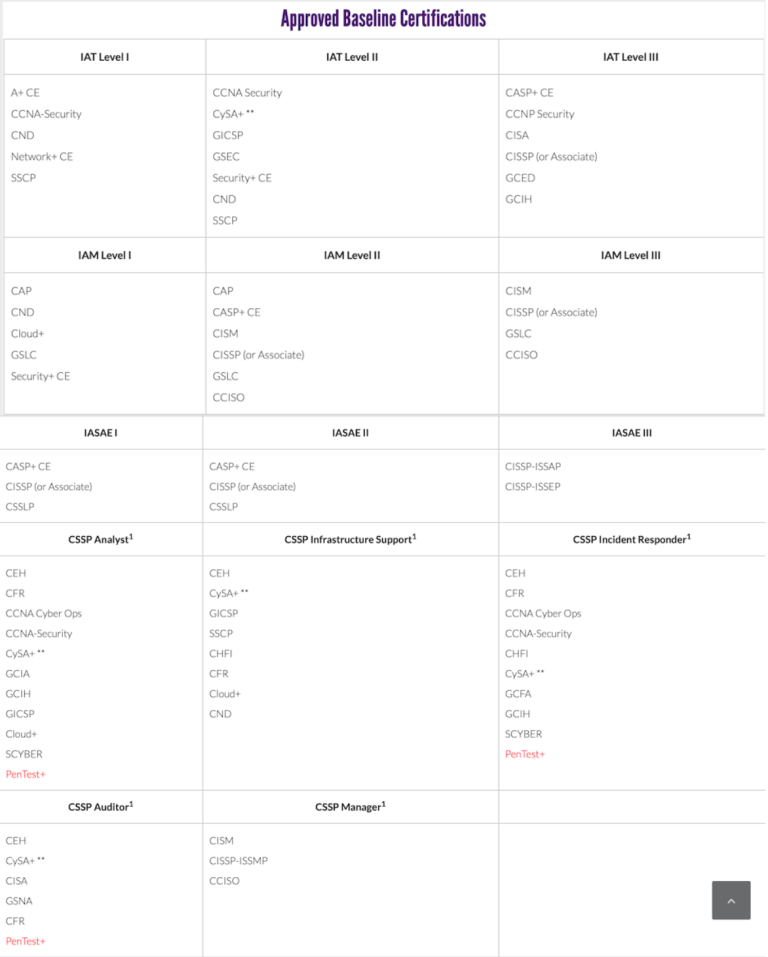Select the IAT Level II column header
Screen dimensions: 768x957
352,57
